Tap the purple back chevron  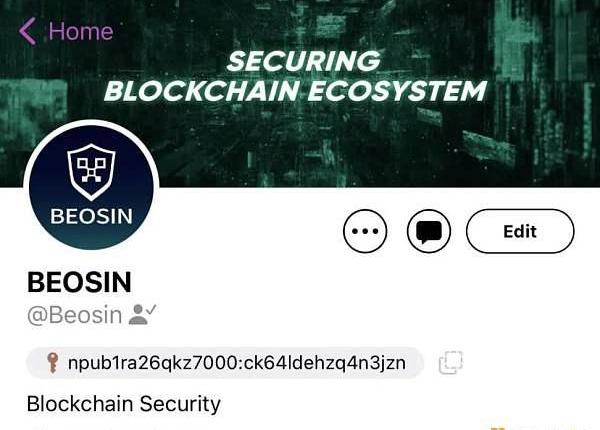click(28, 31)
